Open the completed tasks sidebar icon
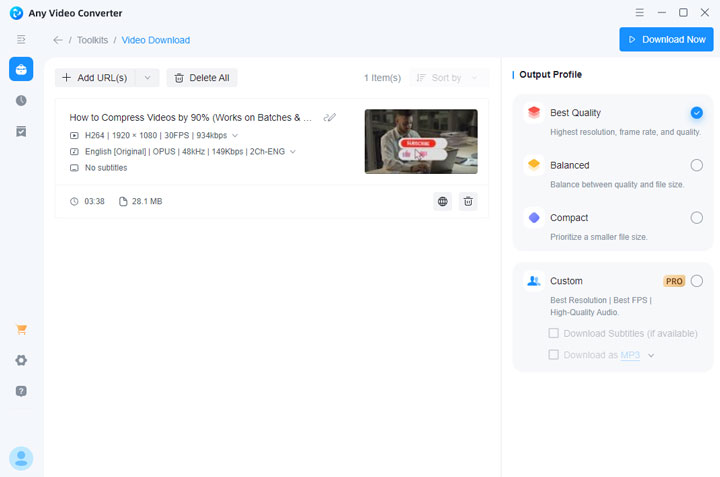 click(x=21, y=132)
